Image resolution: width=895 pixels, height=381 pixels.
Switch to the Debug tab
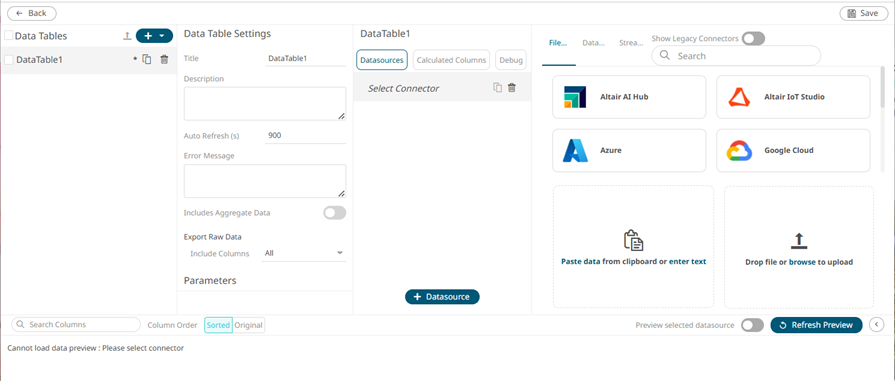(x=510, y=59)
